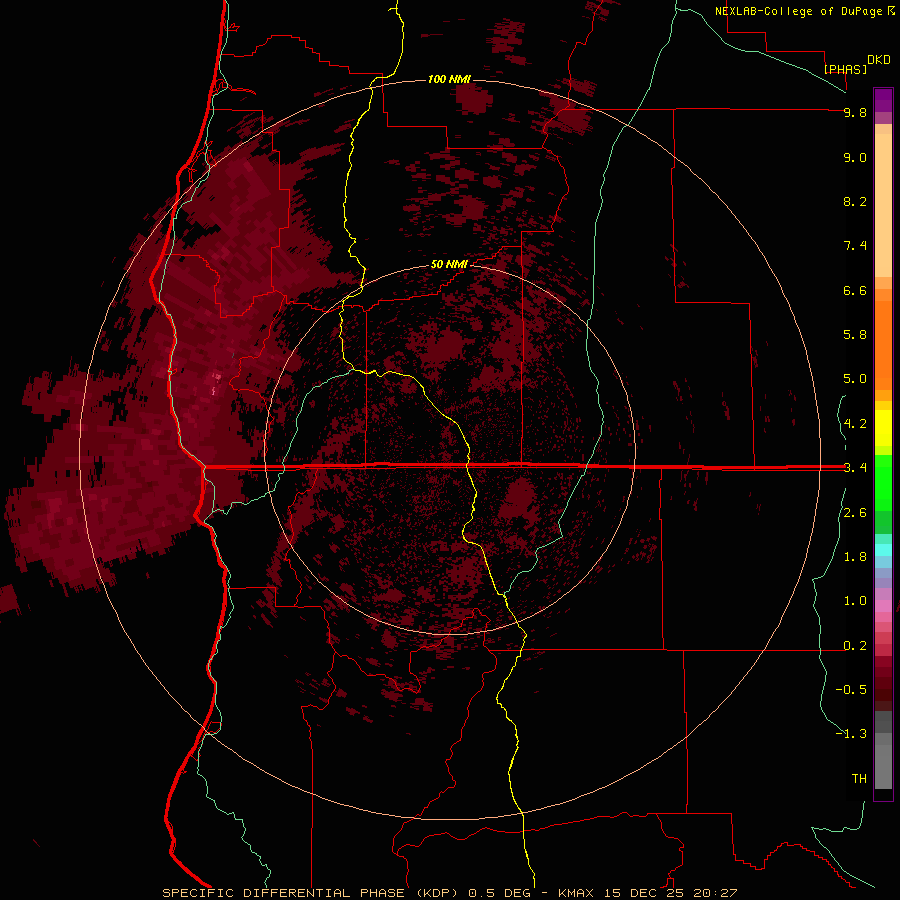The image size is (900, 900).
Task: Click the 1.8 scale value
Action: click(855, 557)
